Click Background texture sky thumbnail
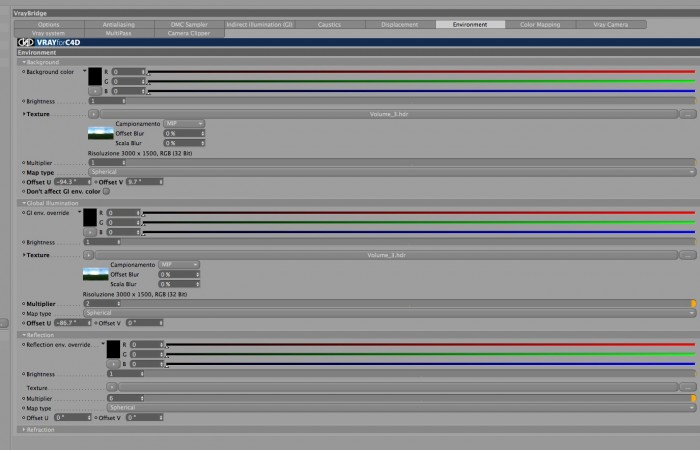Image resolution: width=700 pixels, height=450 pixels. click(x=101, y=133)
